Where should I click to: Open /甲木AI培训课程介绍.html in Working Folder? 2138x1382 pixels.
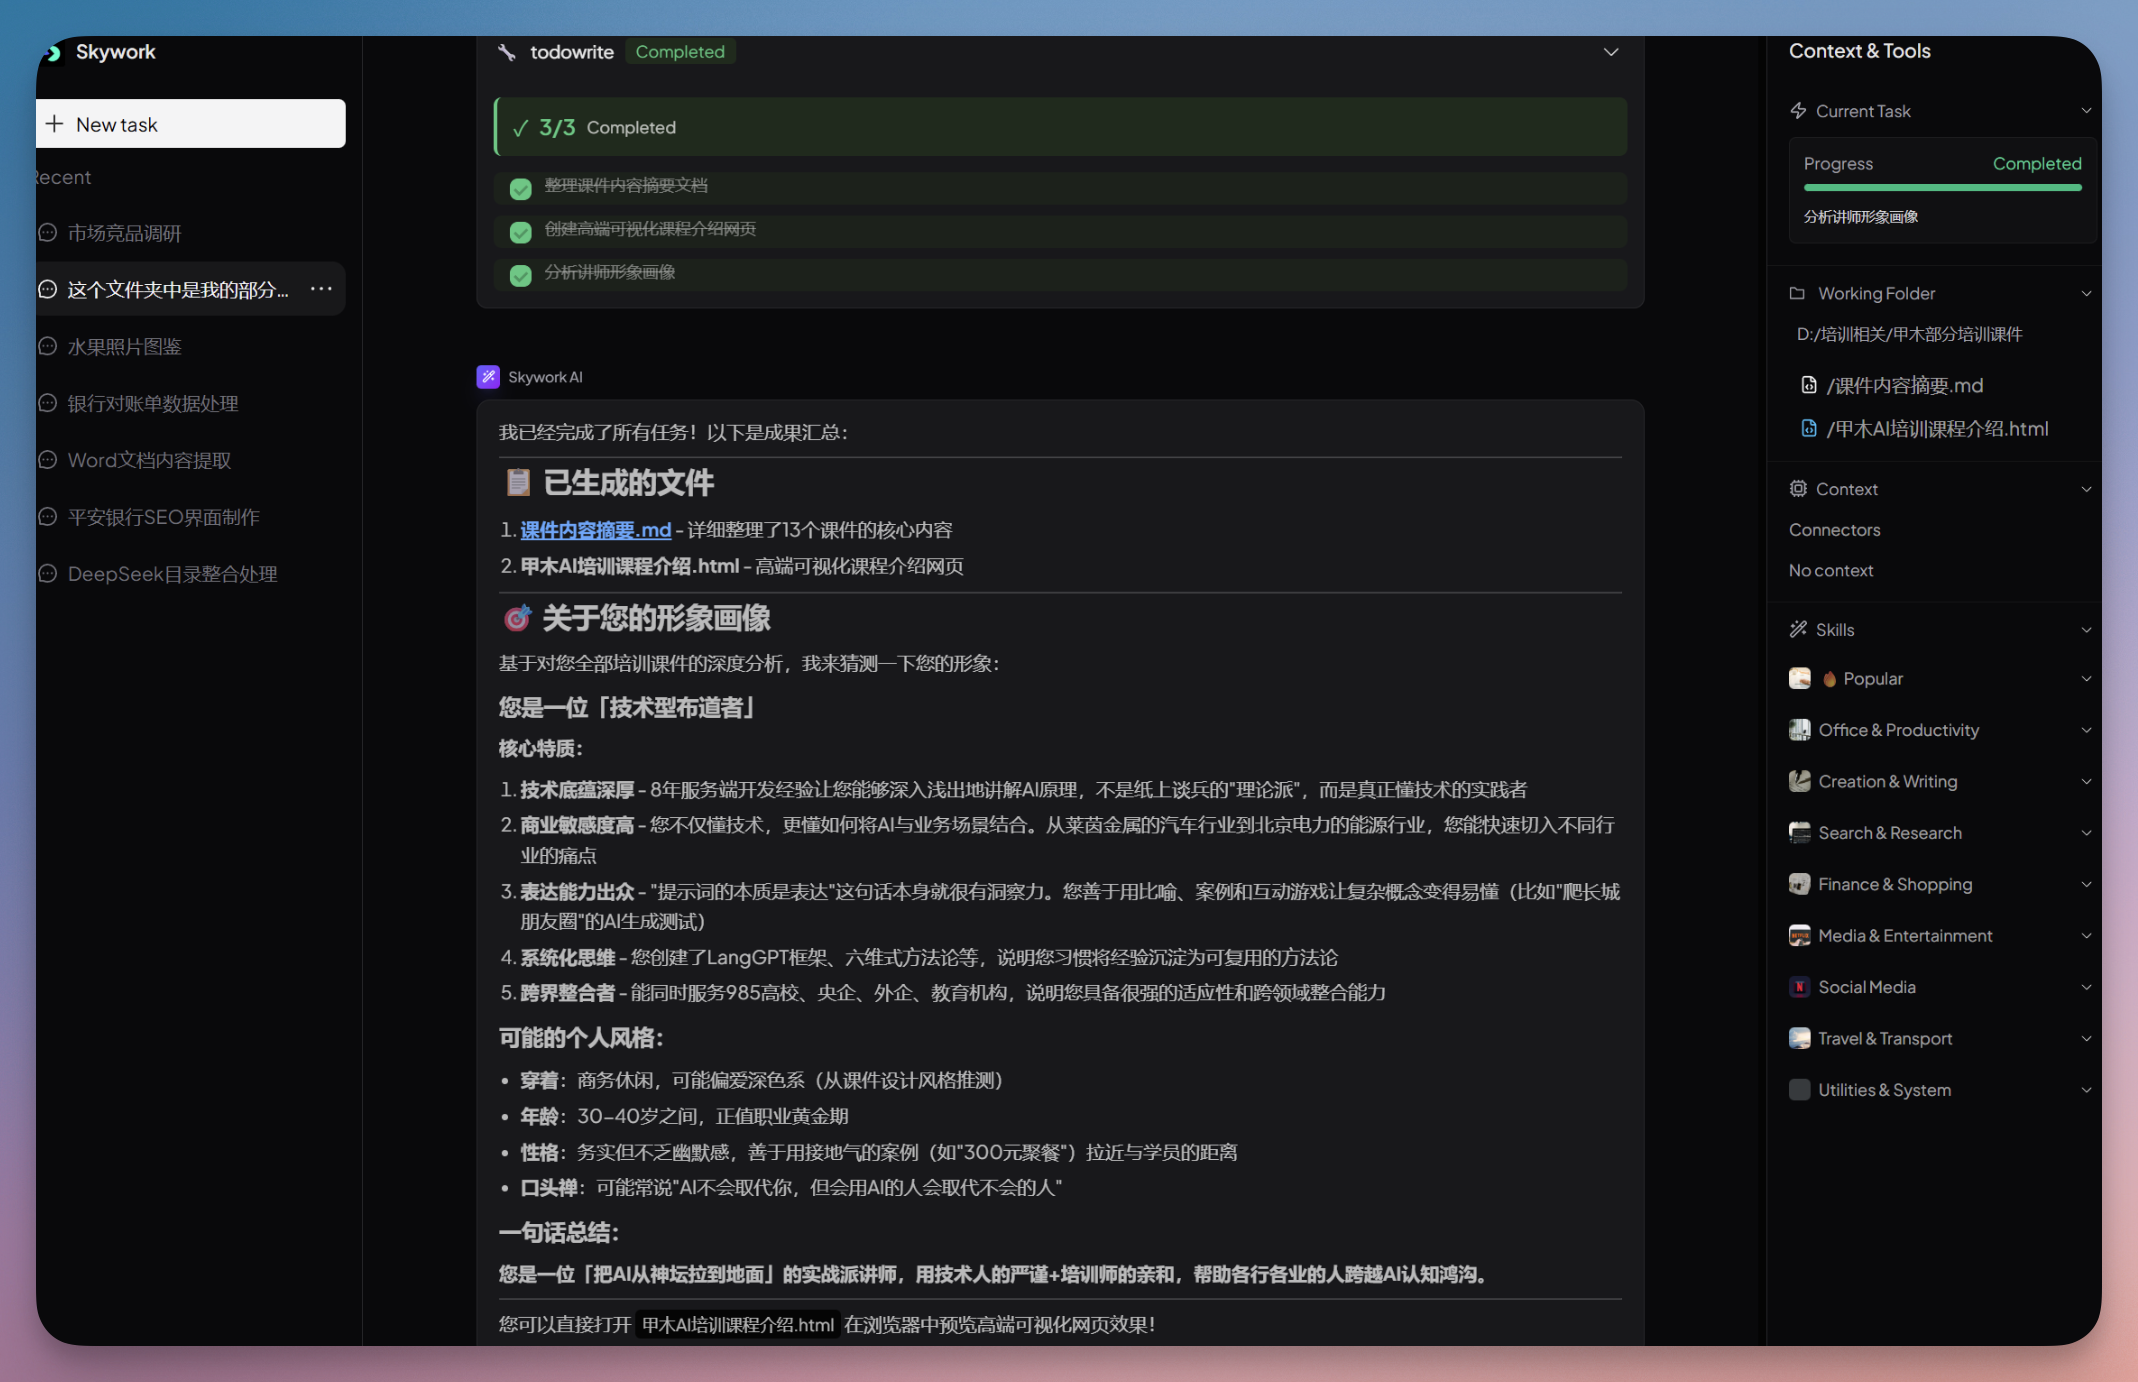pos(1938,428)
